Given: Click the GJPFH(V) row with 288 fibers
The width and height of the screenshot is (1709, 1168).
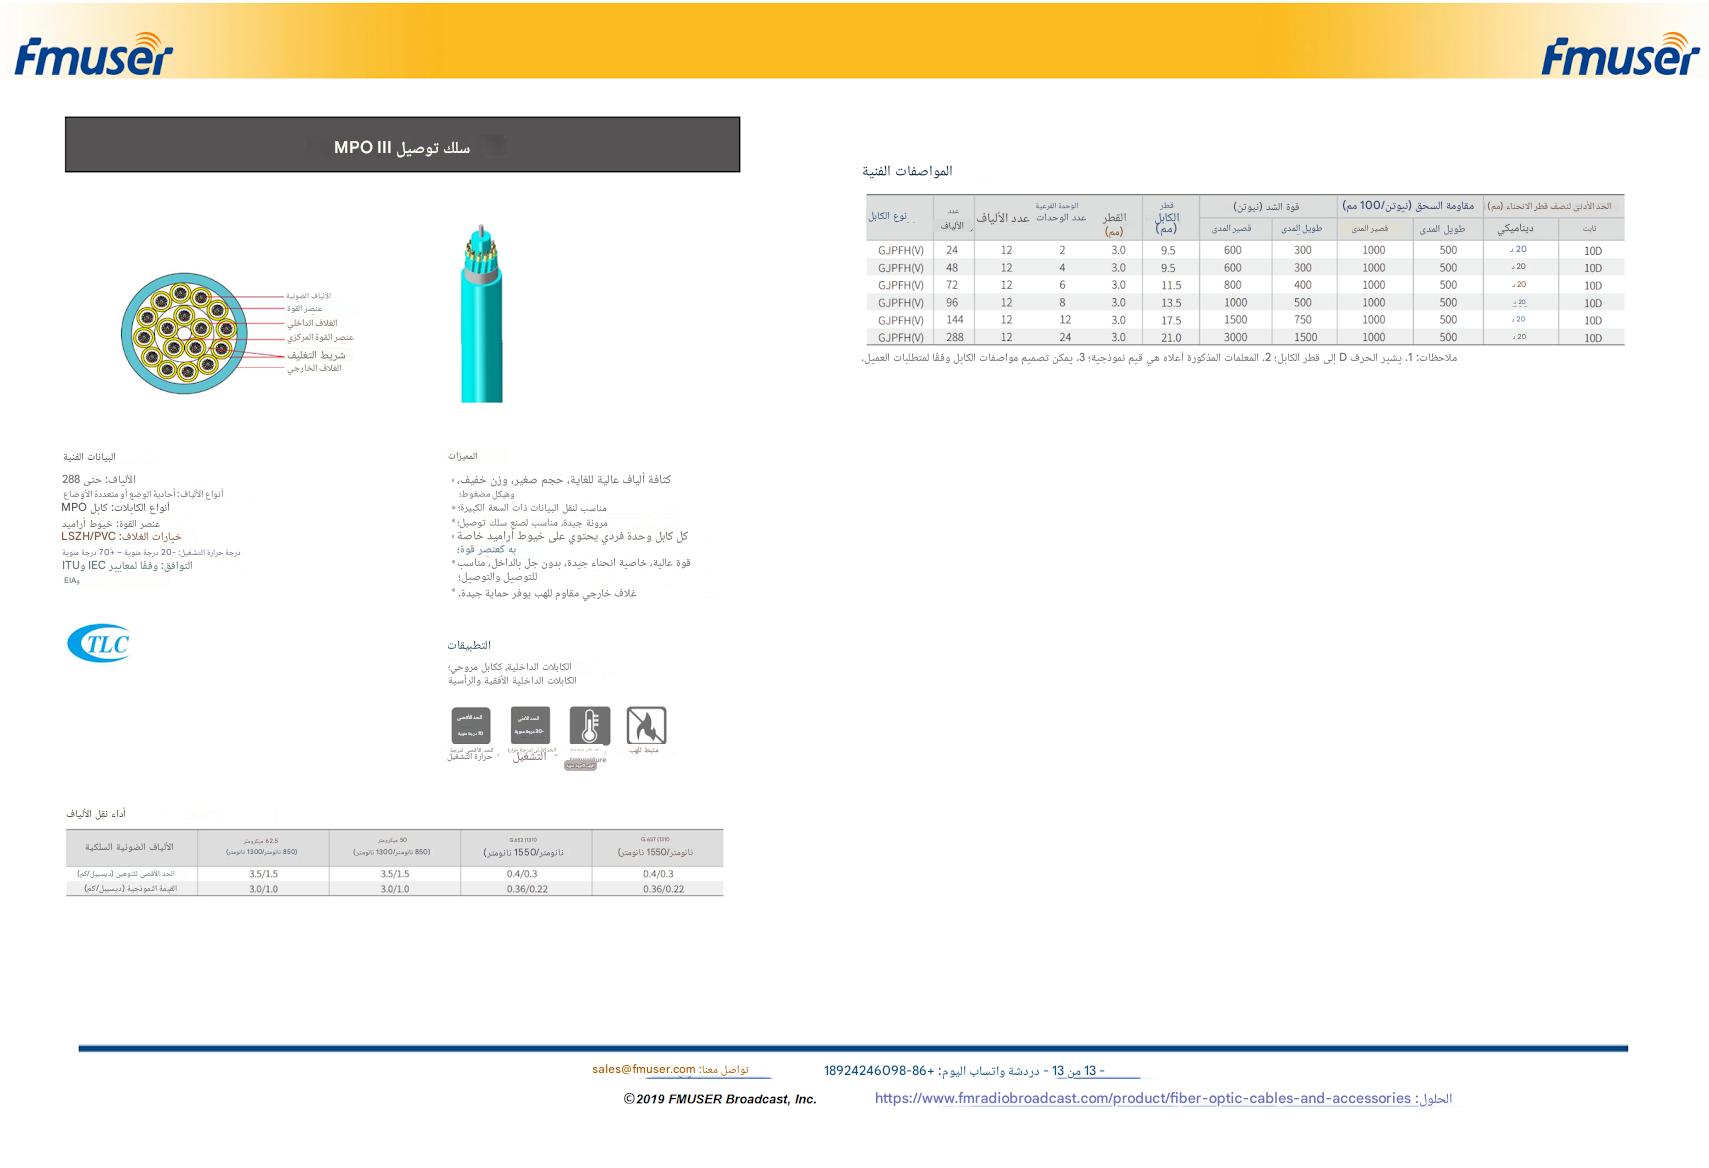Looking at the screenshot, I should point(1245,337).
